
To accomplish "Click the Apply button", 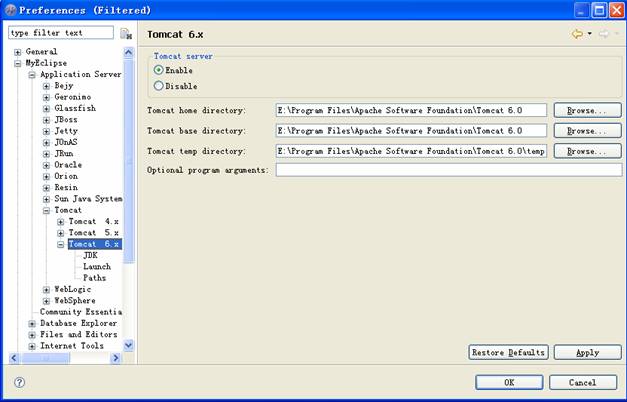I will pos(587,352).
